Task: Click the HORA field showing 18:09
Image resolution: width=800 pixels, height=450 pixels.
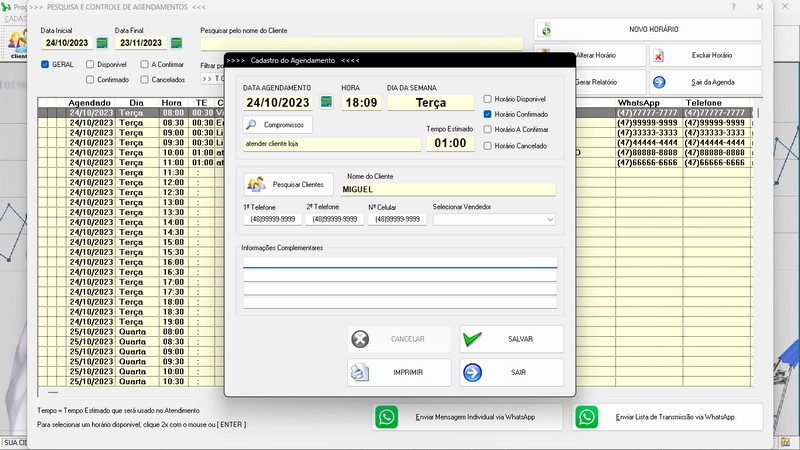Action: [x=361, y=103]
